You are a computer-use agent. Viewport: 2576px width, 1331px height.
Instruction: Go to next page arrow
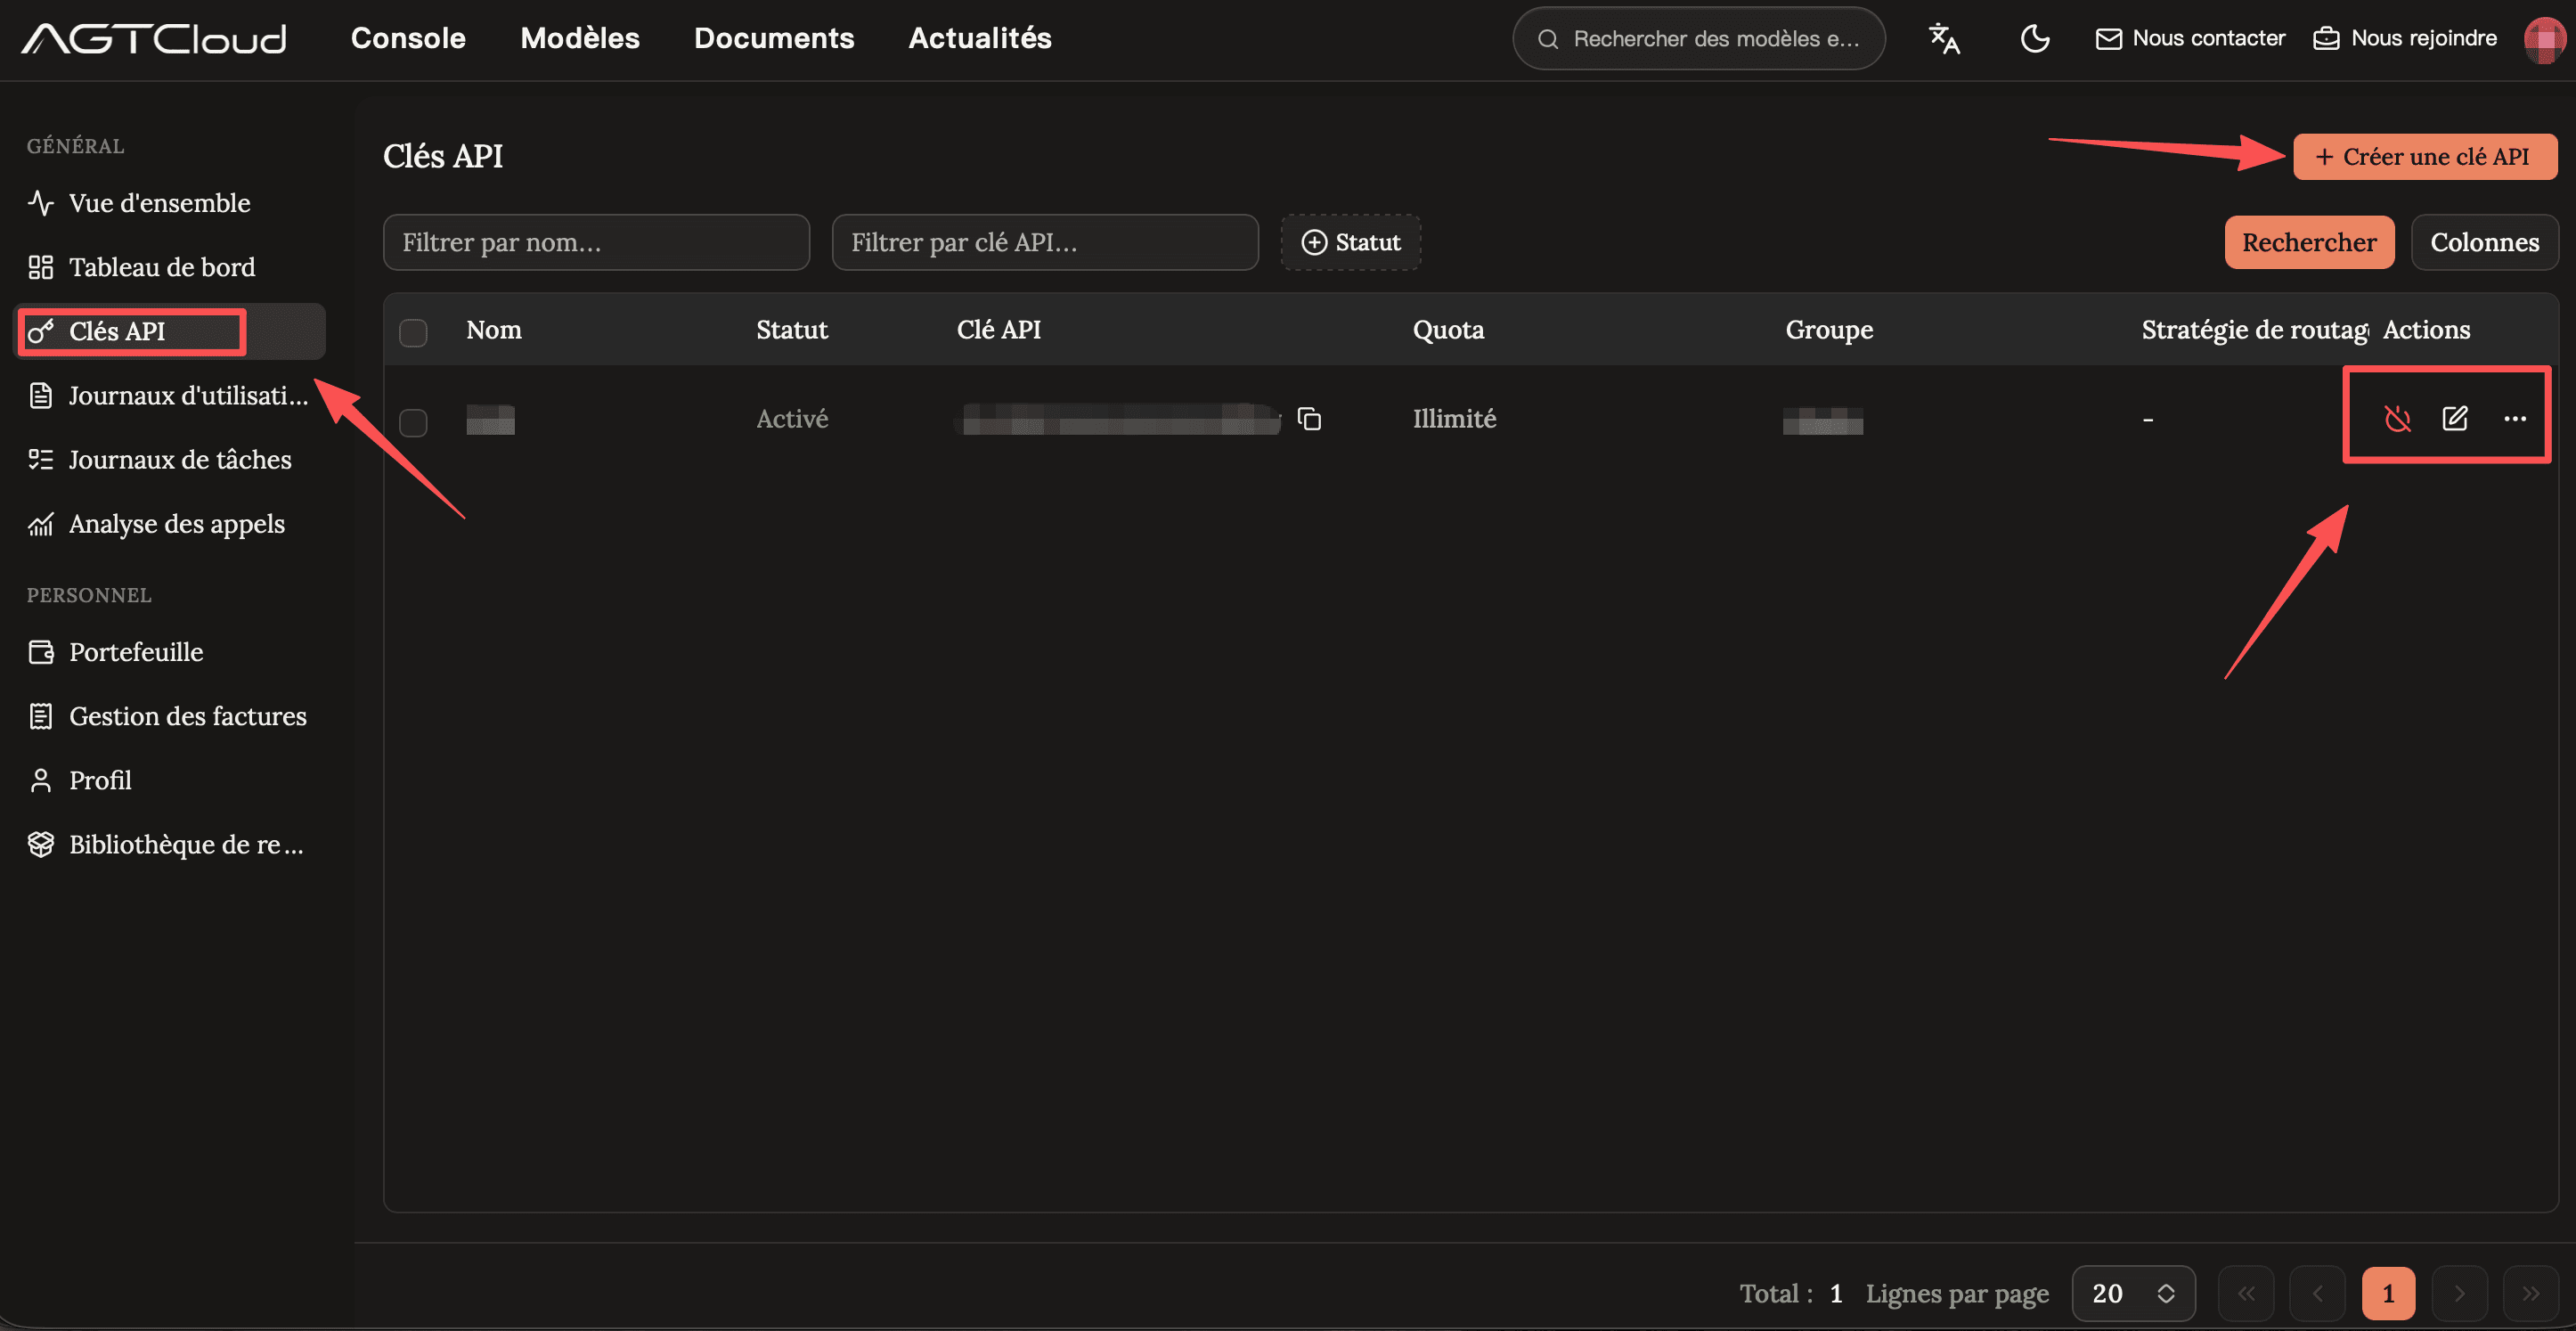(2459, 1293)
